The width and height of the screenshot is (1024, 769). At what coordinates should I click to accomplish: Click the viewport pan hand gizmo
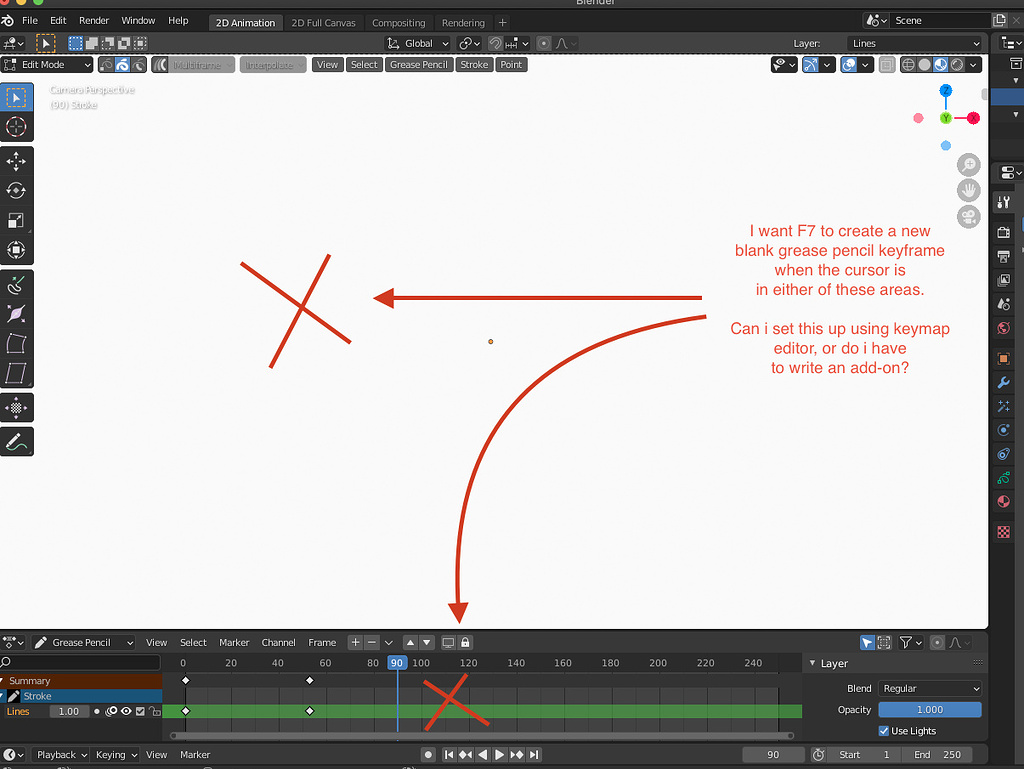coord(968,191)
